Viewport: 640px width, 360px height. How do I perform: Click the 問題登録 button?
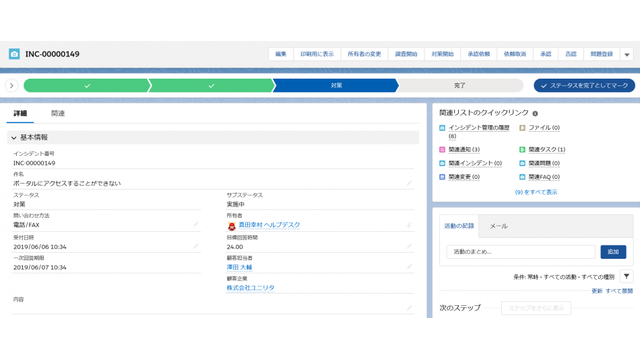[602, 54]
